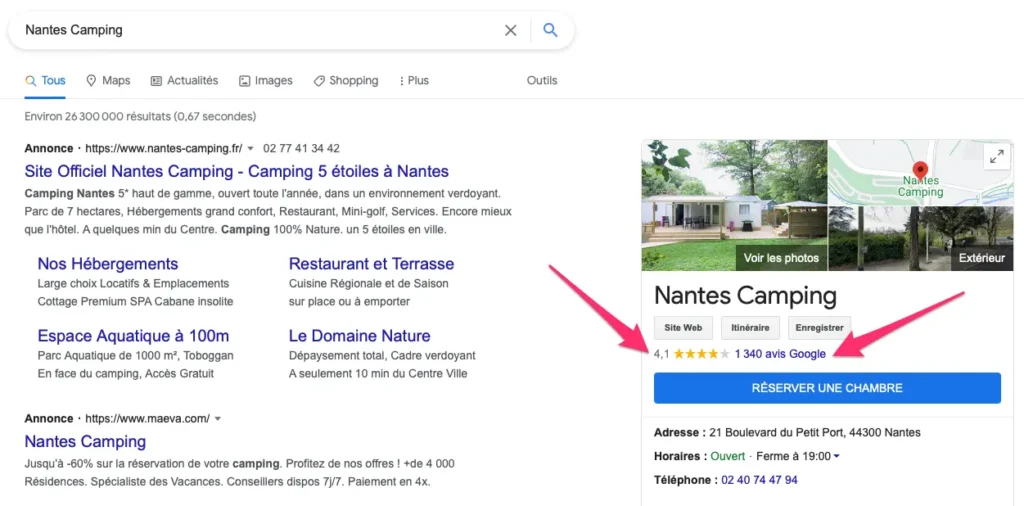Open the Plus menu
Image resolution: width=1024 pixels, height=506 pixels.
coord(413,81)
